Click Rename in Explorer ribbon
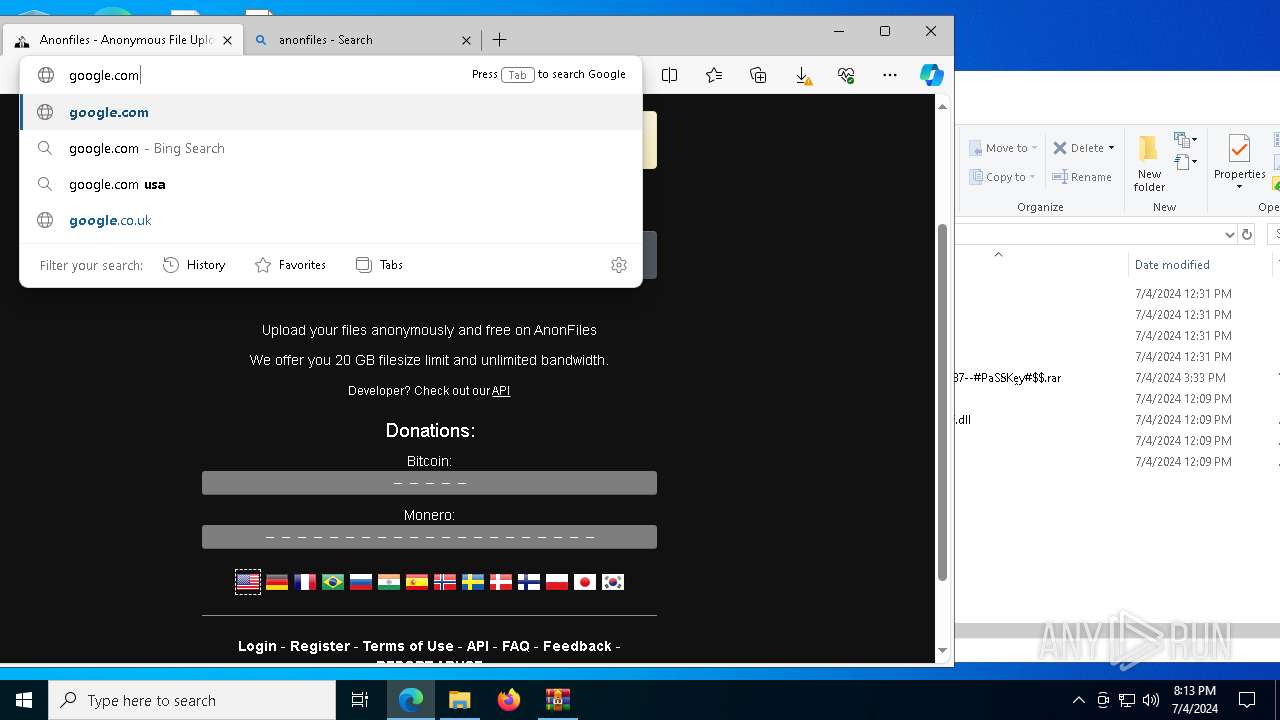Screen dimensions: 1280x720 (x=1082, y=177)
